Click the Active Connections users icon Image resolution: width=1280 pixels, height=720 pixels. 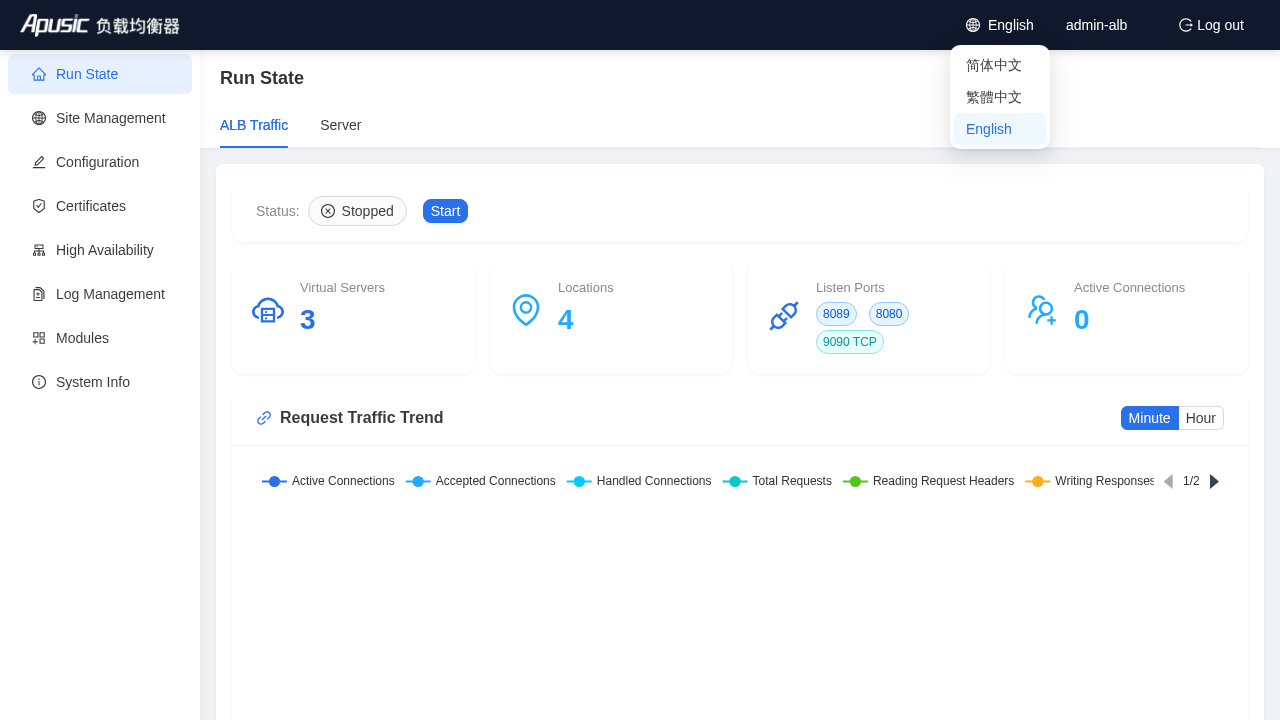point(1042,310)
